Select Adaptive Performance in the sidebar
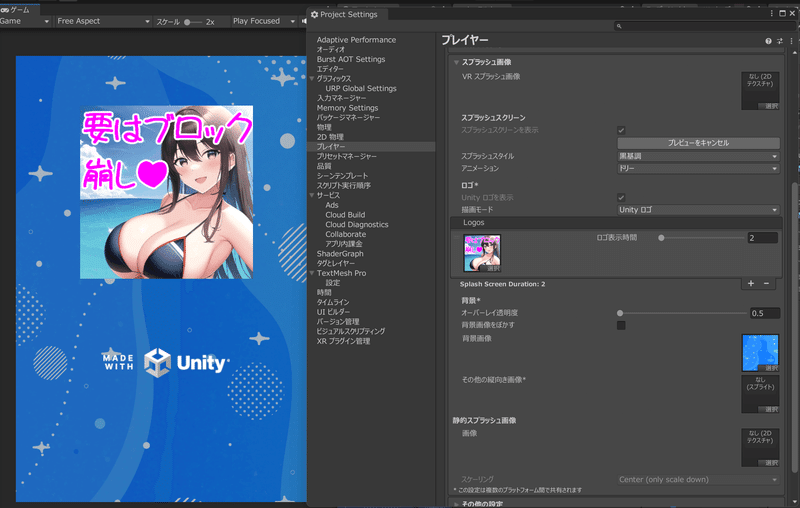 356,40
